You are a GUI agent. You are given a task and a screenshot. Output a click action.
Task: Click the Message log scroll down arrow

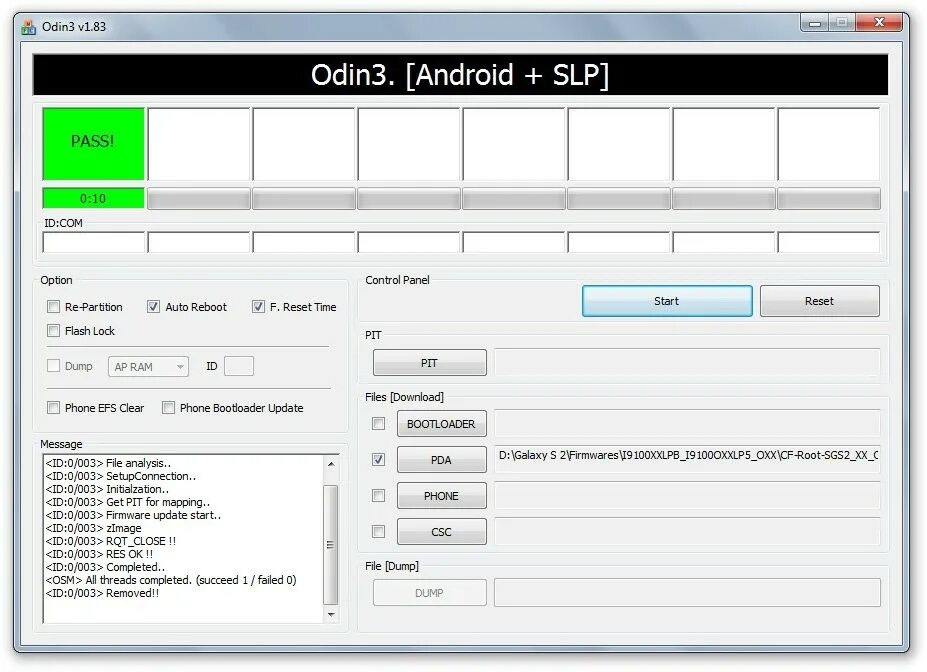click(331, 615)
